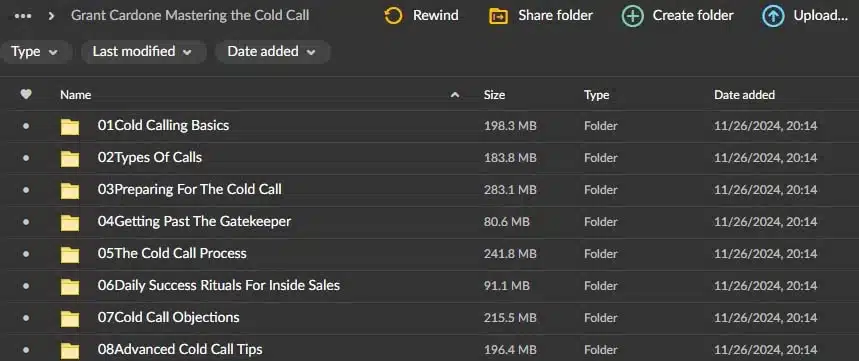Open folder 05The Cold Call Process
The height and width of the screenshot is (361, 859).
pos(172,253)
